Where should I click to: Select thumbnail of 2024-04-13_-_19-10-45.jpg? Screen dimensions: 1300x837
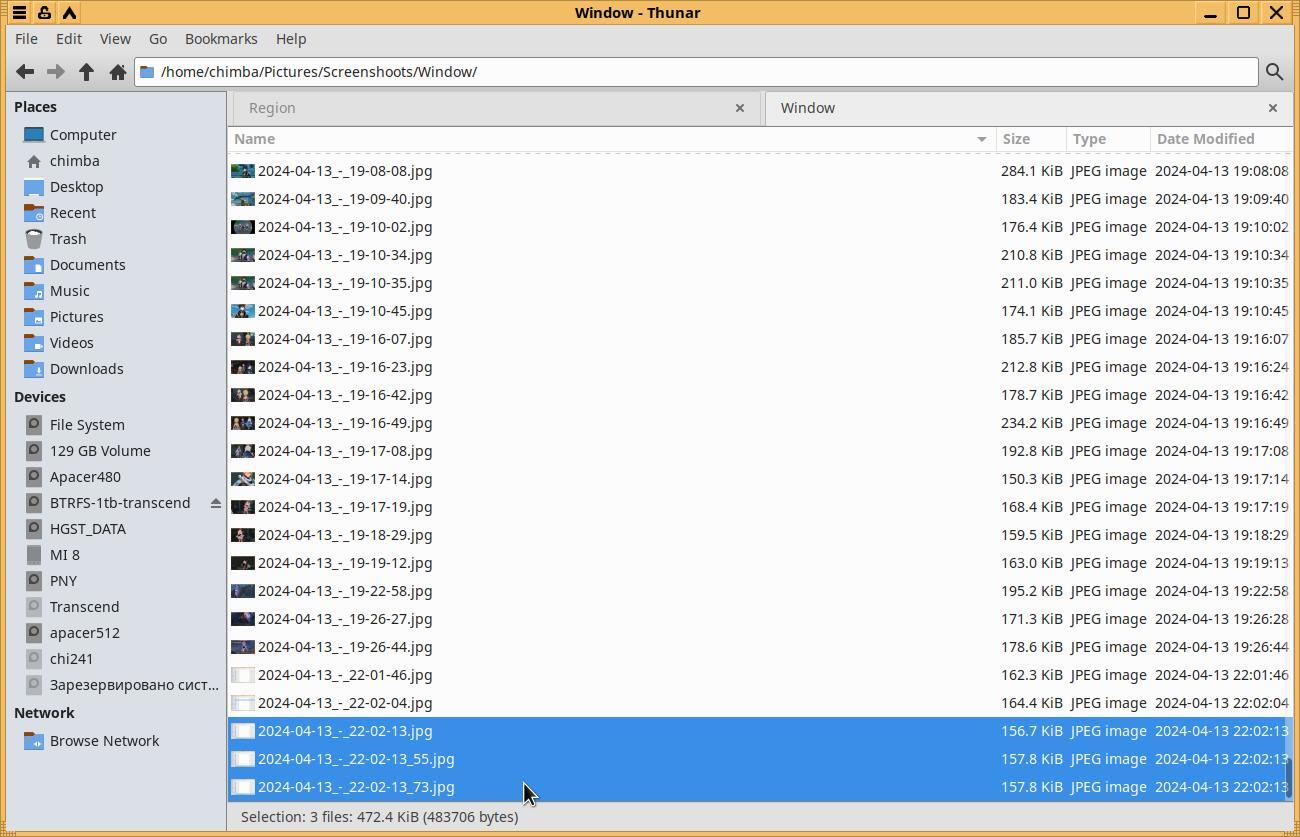pos(242,311)
